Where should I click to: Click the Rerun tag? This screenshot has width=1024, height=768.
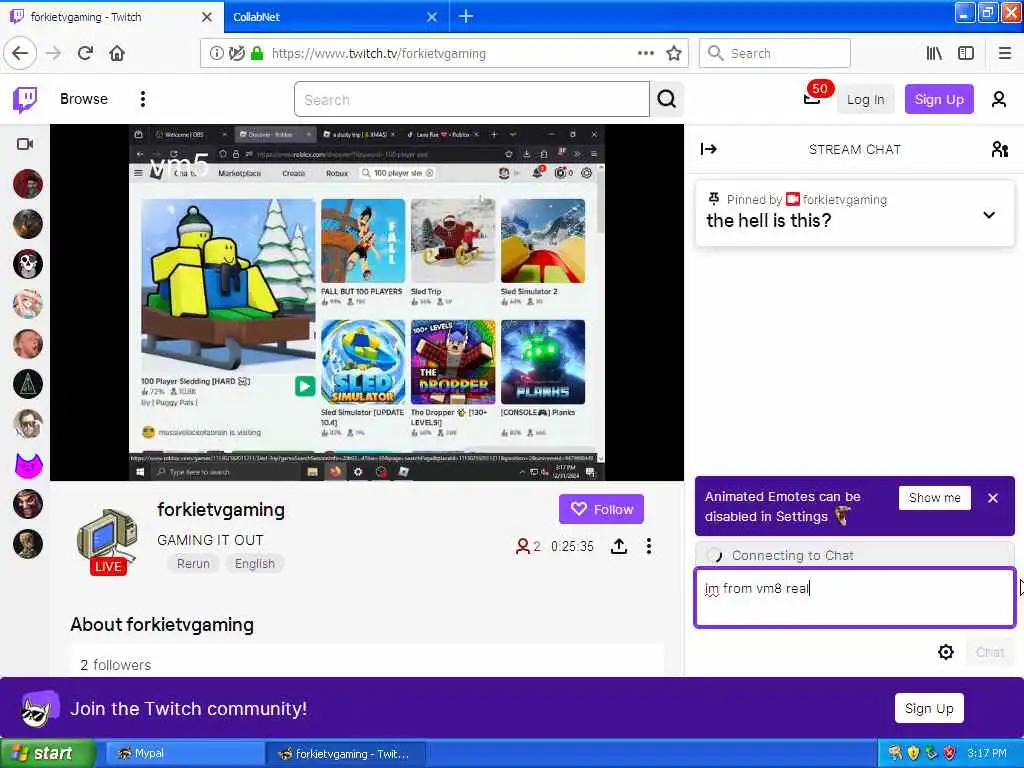pos(193,564)
